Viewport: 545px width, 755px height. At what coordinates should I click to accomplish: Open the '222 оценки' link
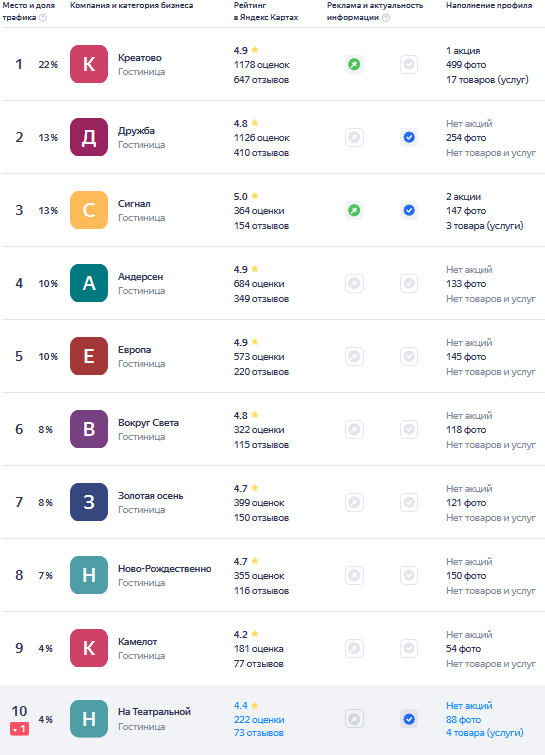coord(259,719)
